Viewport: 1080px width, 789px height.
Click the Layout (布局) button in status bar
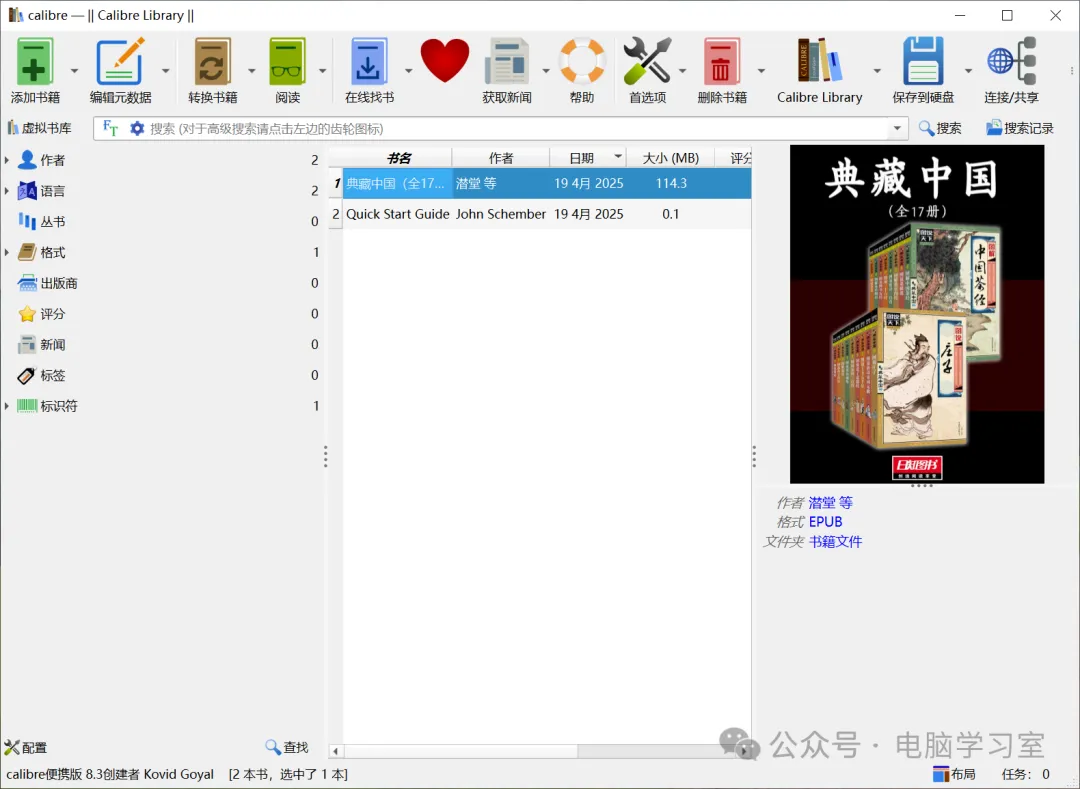[x=954, y=774]
